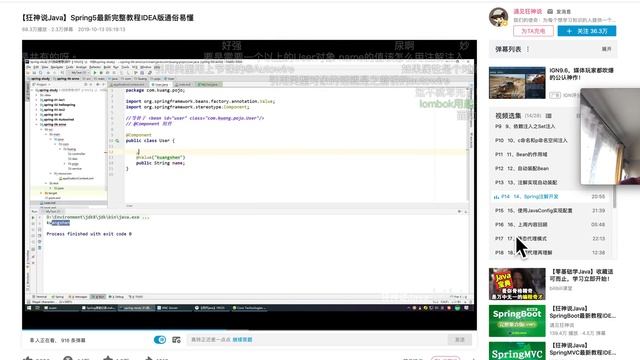
Task: Click the green Run icon in IDEA toolbar
Action: [95, 73]
